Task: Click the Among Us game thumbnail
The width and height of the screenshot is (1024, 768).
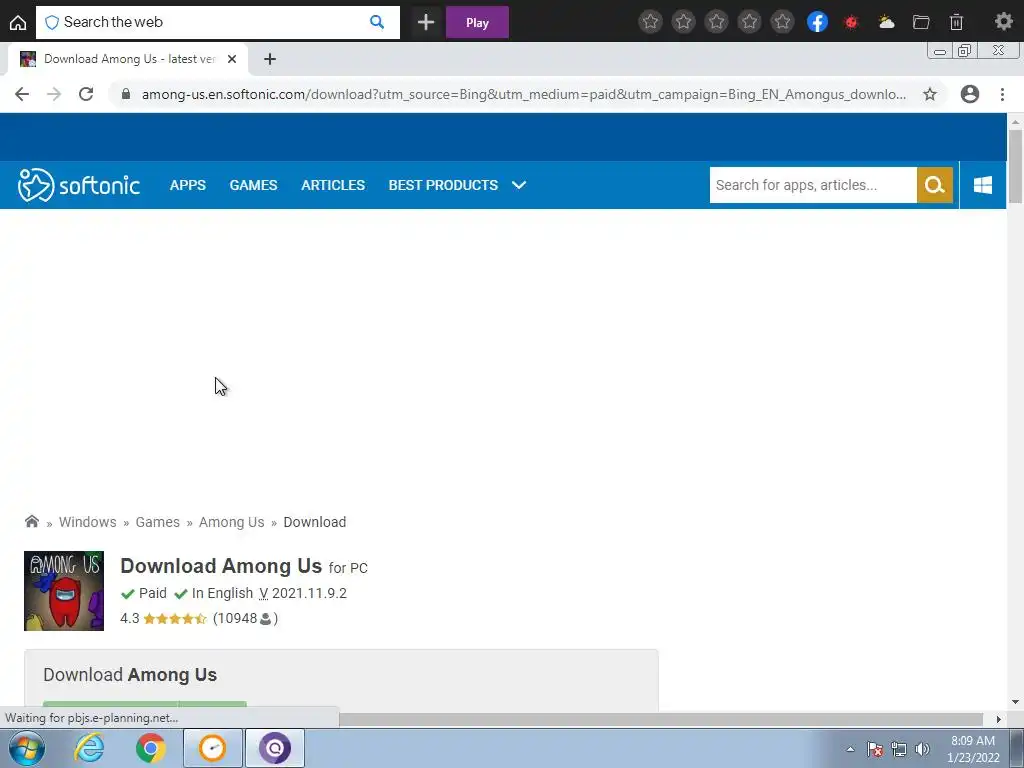Action: point(64,591)
